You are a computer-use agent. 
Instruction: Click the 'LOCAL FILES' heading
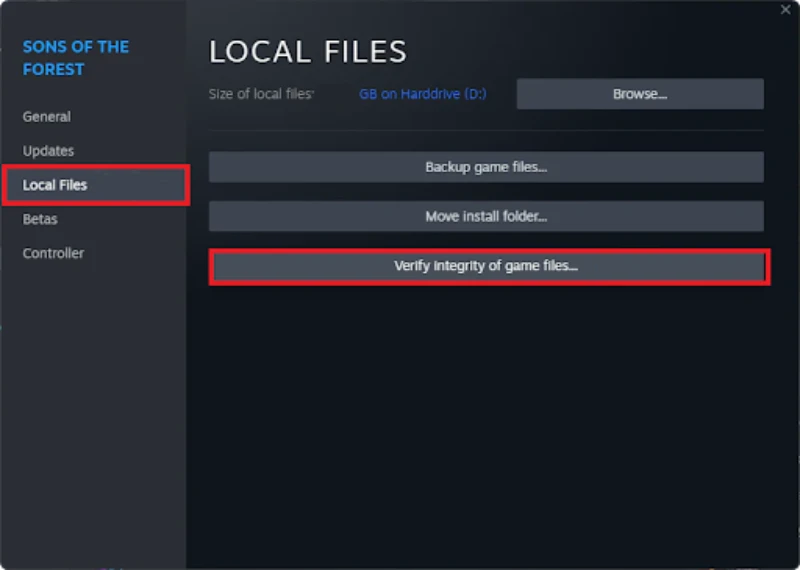coord(308,52)
